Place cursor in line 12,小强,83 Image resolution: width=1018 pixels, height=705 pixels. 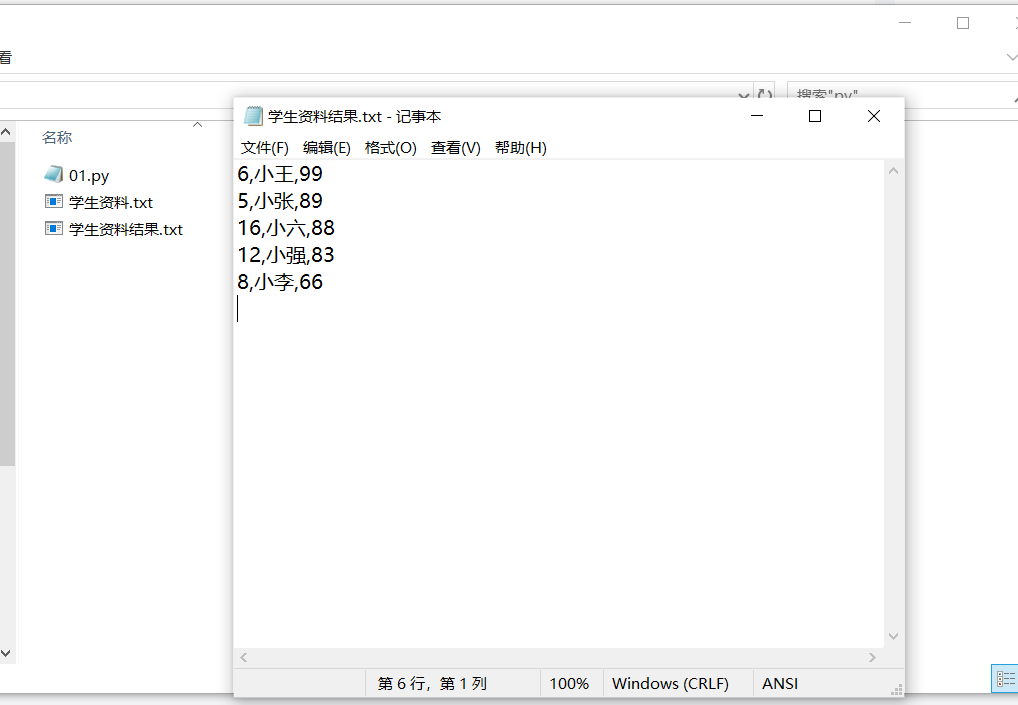[x=286, y=255]
